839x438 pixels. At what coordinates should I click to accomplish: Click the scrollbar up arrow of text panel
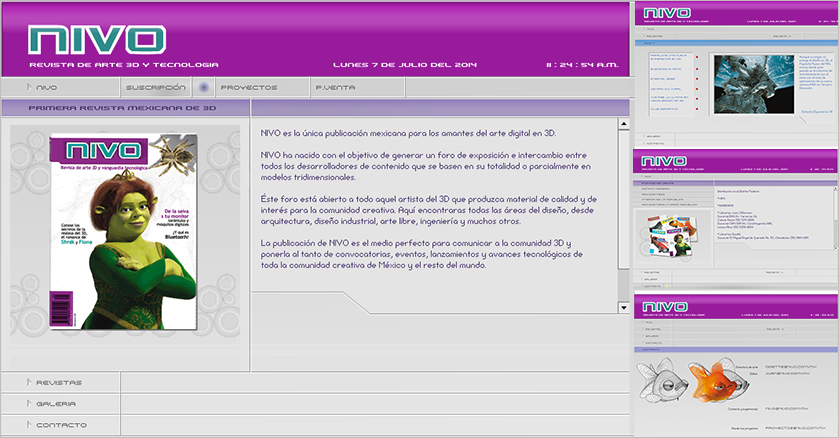[623, 125]
